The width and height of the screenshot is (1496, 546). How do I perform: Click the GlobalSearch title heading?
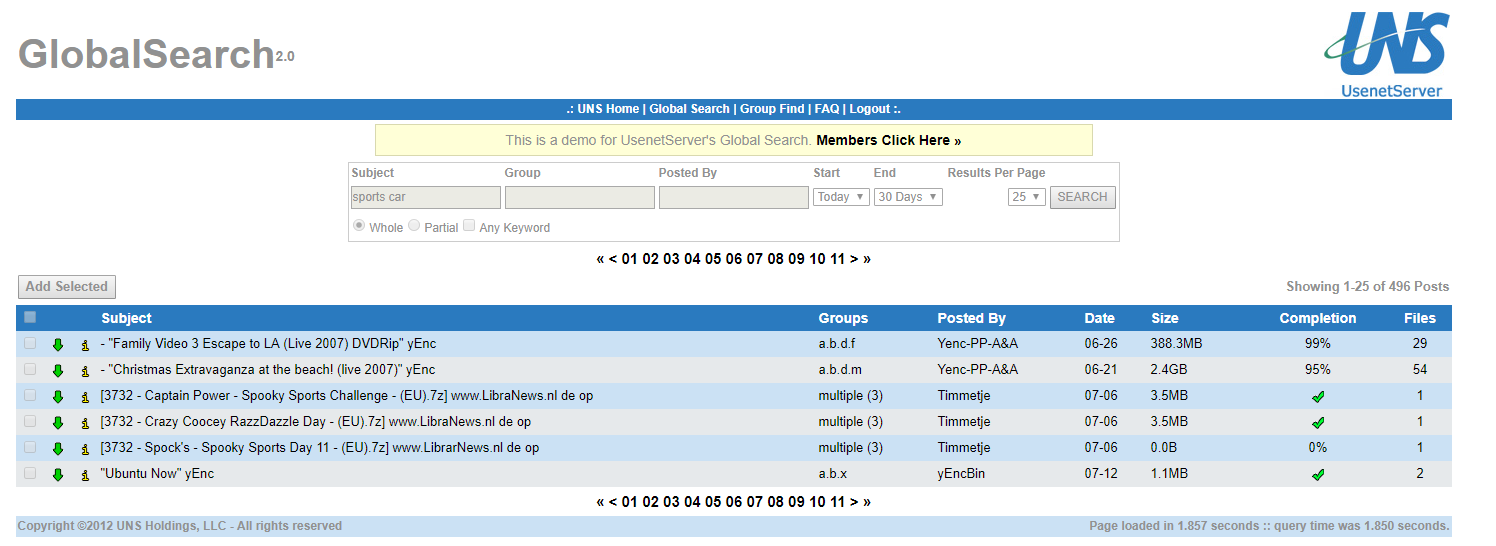[147, 54]
